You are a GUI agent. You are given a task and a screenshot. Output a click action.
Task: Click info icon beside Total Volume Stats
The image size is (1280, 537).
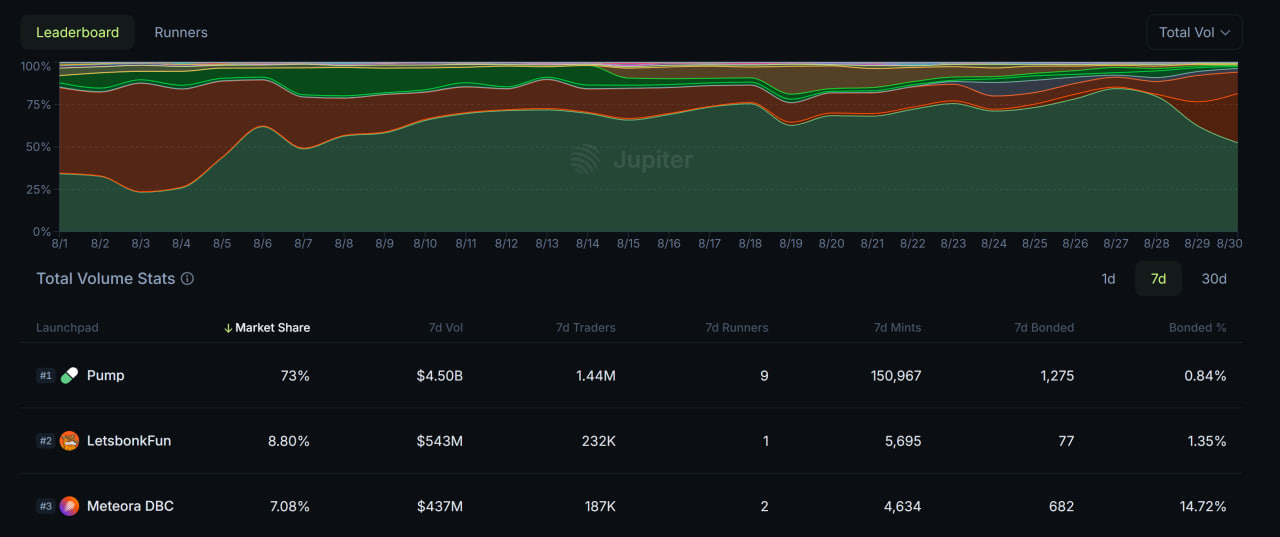(187, 279)
